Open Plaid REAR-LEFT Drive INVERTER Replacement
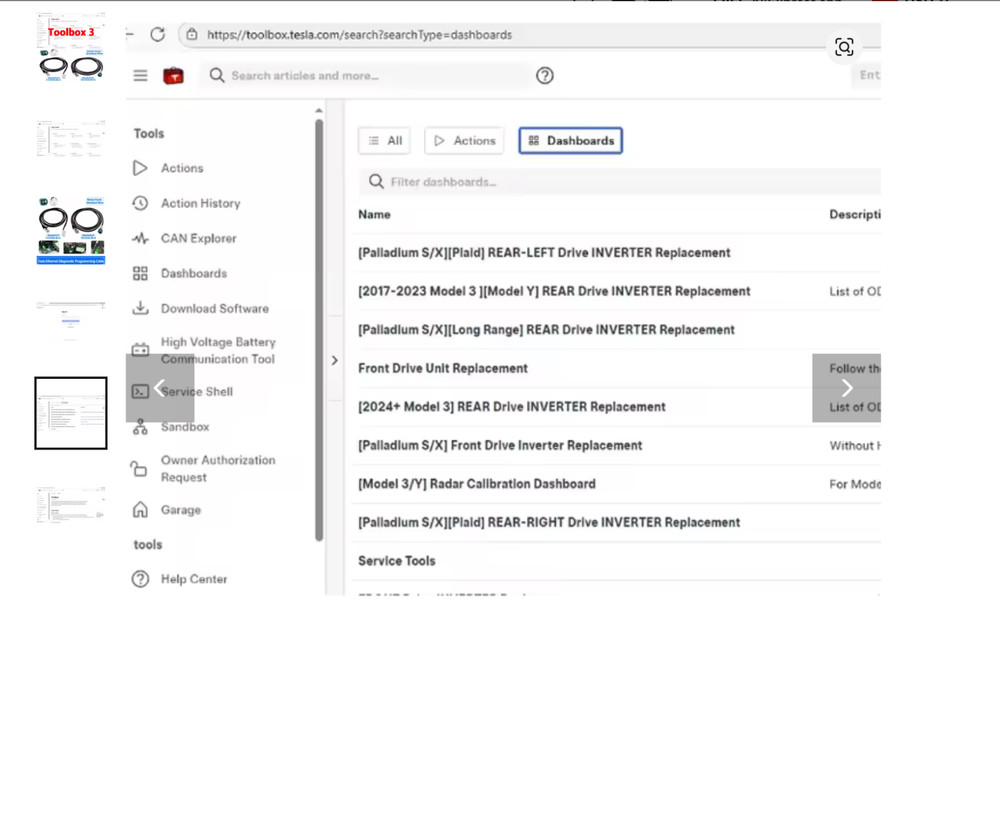Viewport: 1000px width, 831px height. [x=544, y=253]
